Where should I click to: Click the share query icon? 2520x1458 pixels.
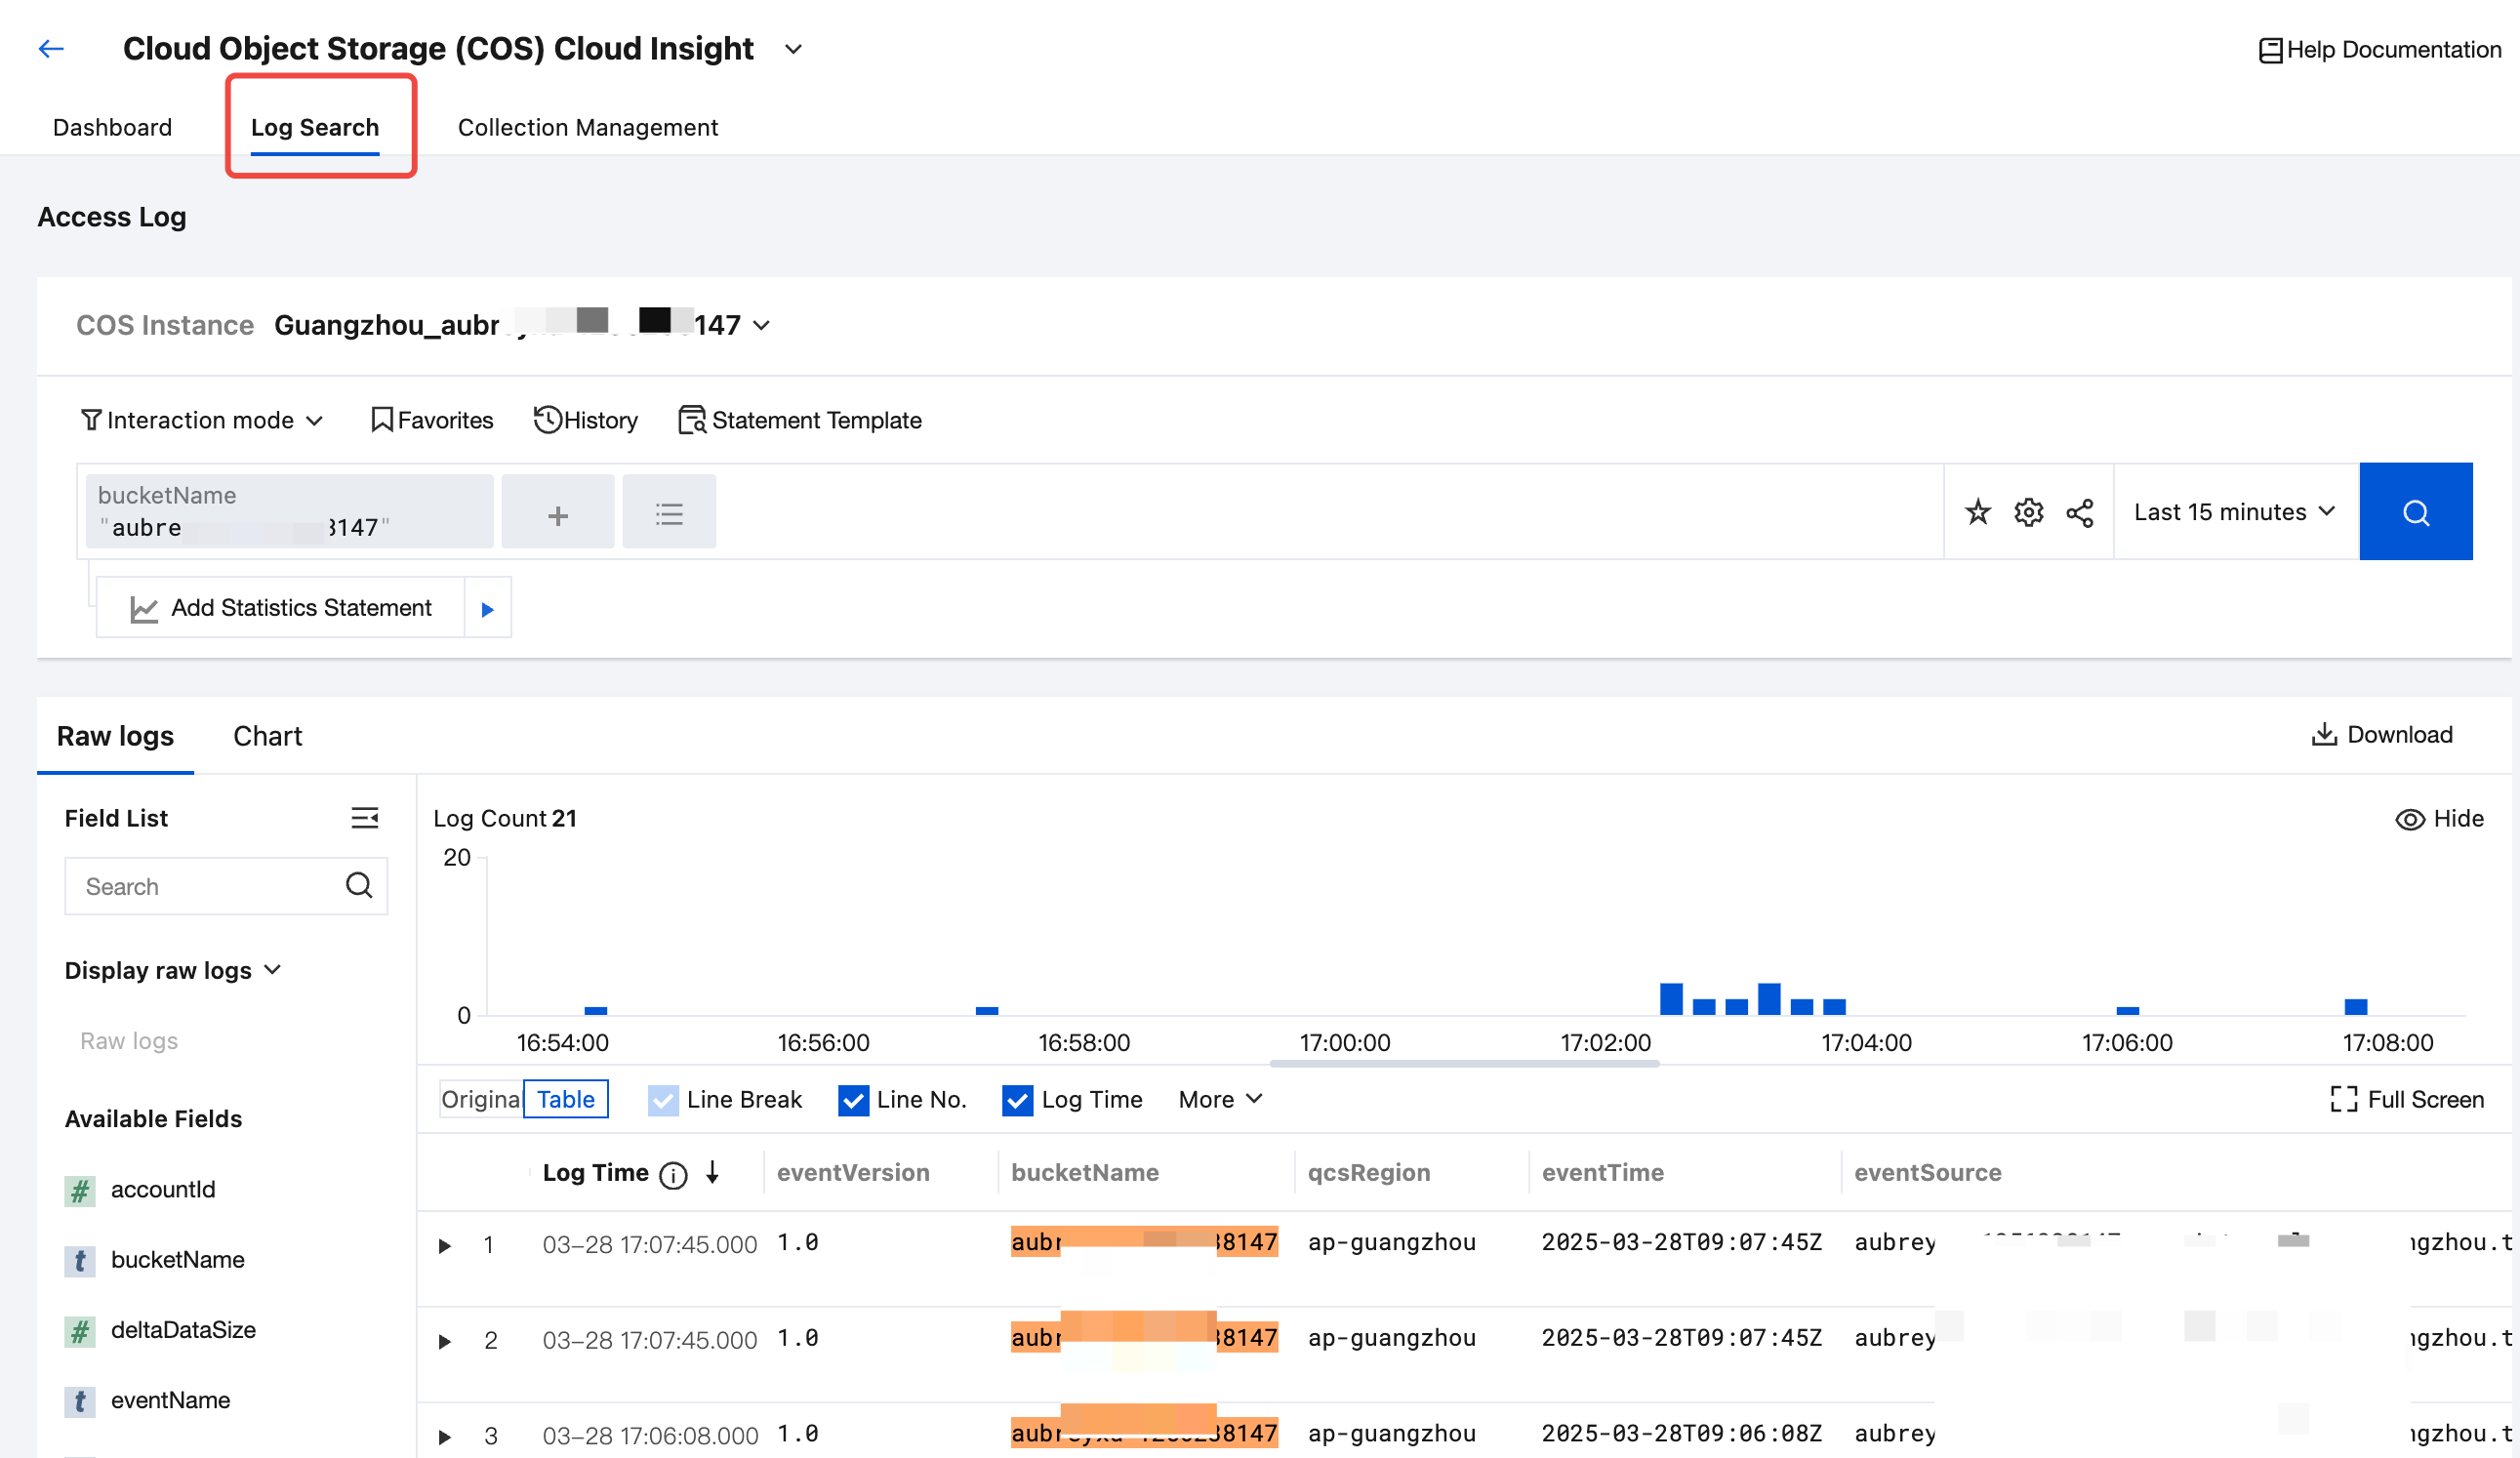[2079, 512]
